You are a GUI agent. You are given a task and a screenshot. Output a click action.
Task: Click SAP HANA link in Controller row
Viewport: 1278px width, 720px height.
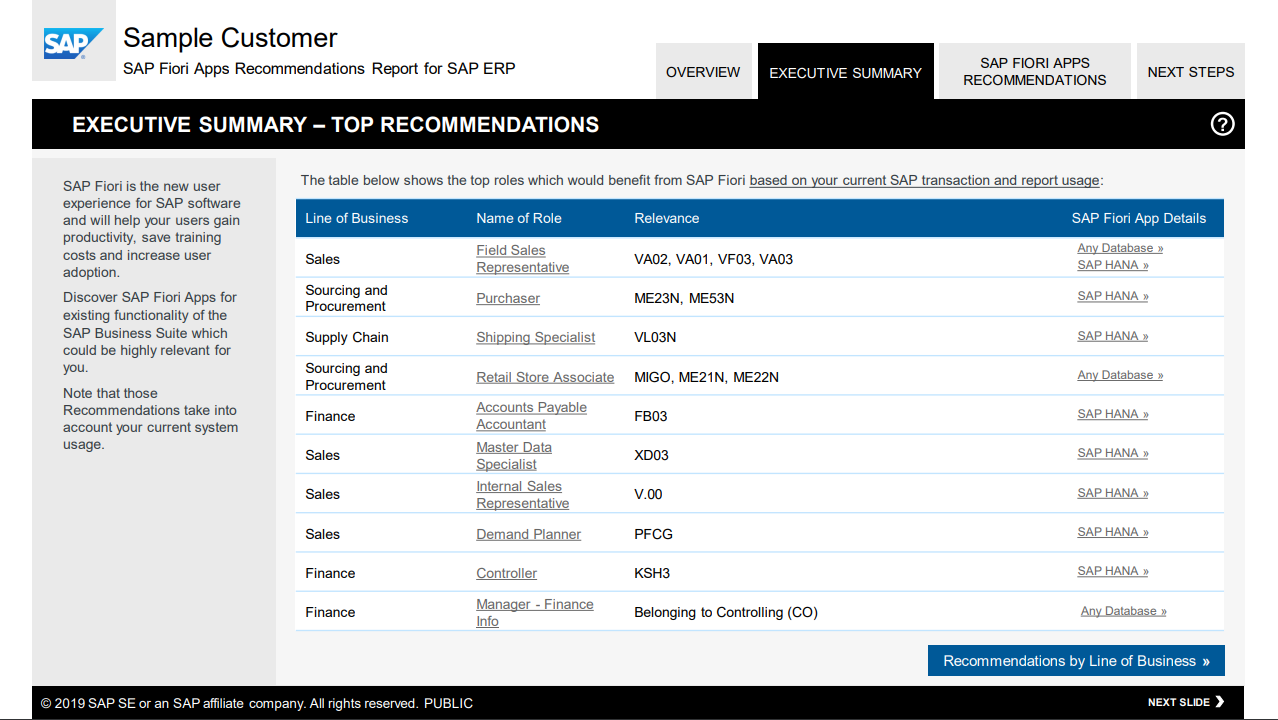click(1113, 571)
